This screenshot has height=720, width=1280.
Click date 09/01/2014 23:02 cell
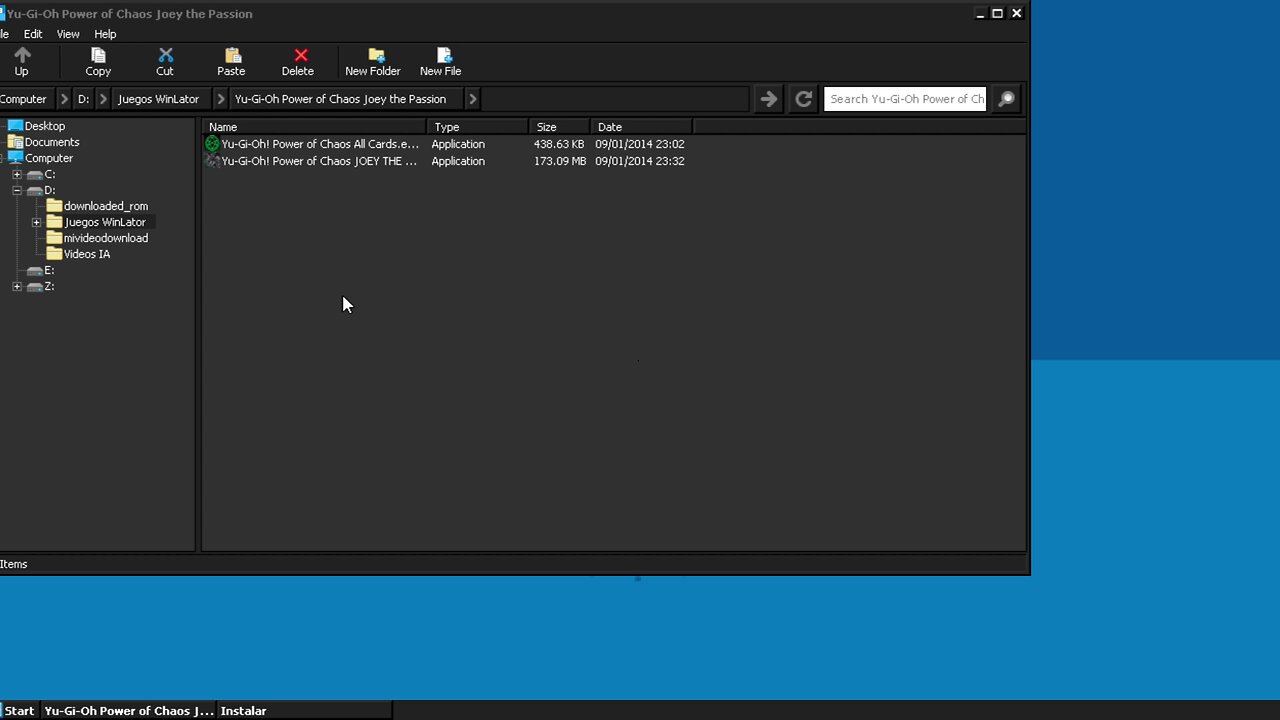pos(640,144)
